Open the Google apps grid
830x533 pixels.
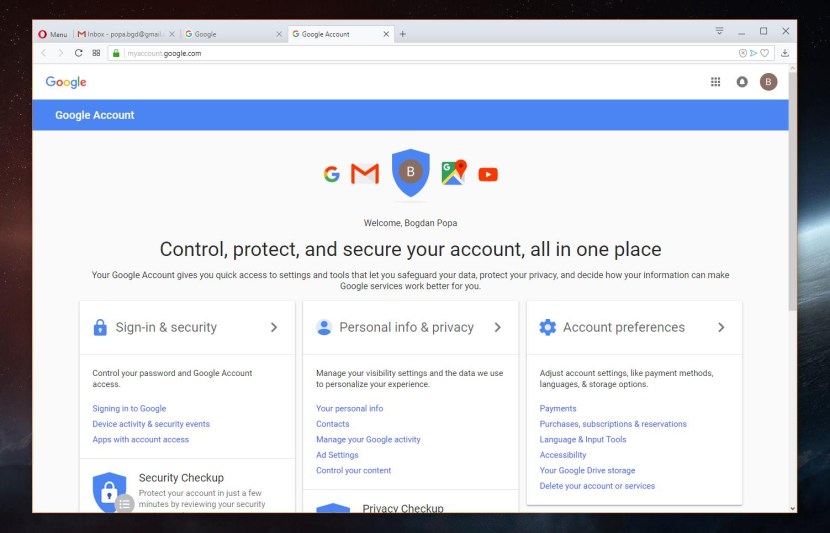pyautogui.click(x=715, y=82)
